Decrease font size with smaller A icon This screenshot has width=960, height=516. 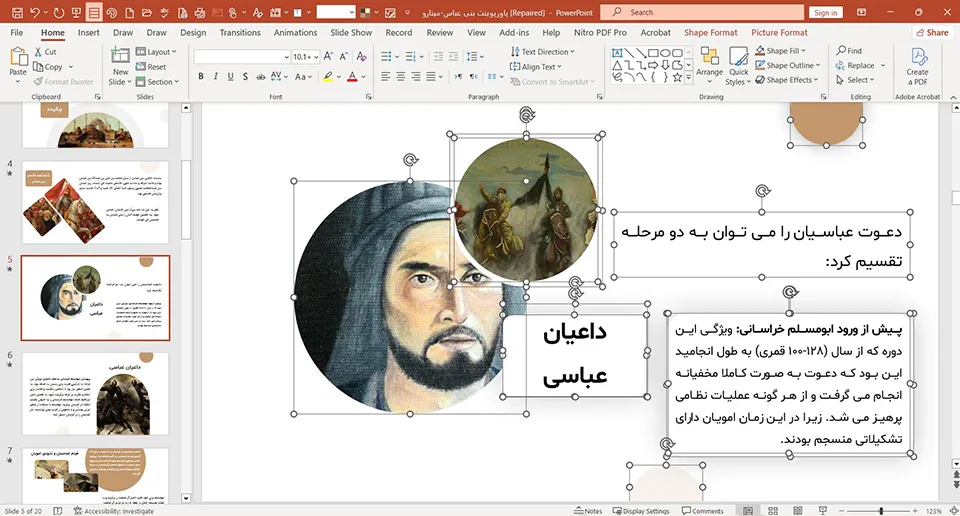(343, 56)
